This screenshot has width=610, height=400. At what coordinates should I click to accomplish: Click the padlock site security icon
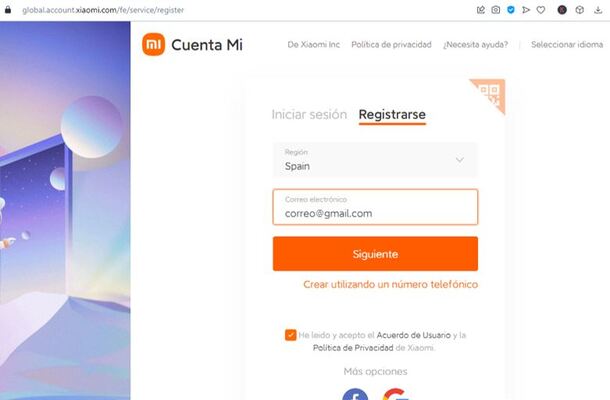tap(8, 10)
